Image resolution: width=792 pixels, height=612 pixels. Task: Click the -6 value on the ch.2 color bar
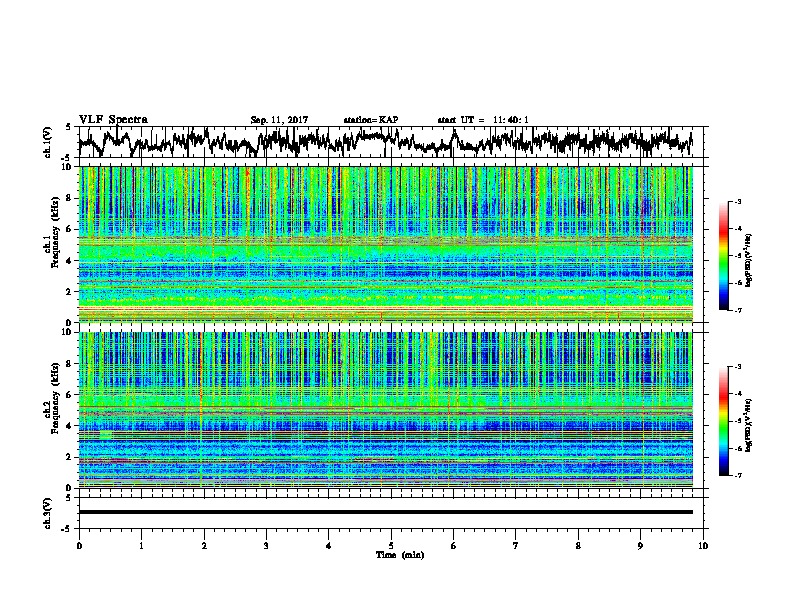[x=738, y=448]
